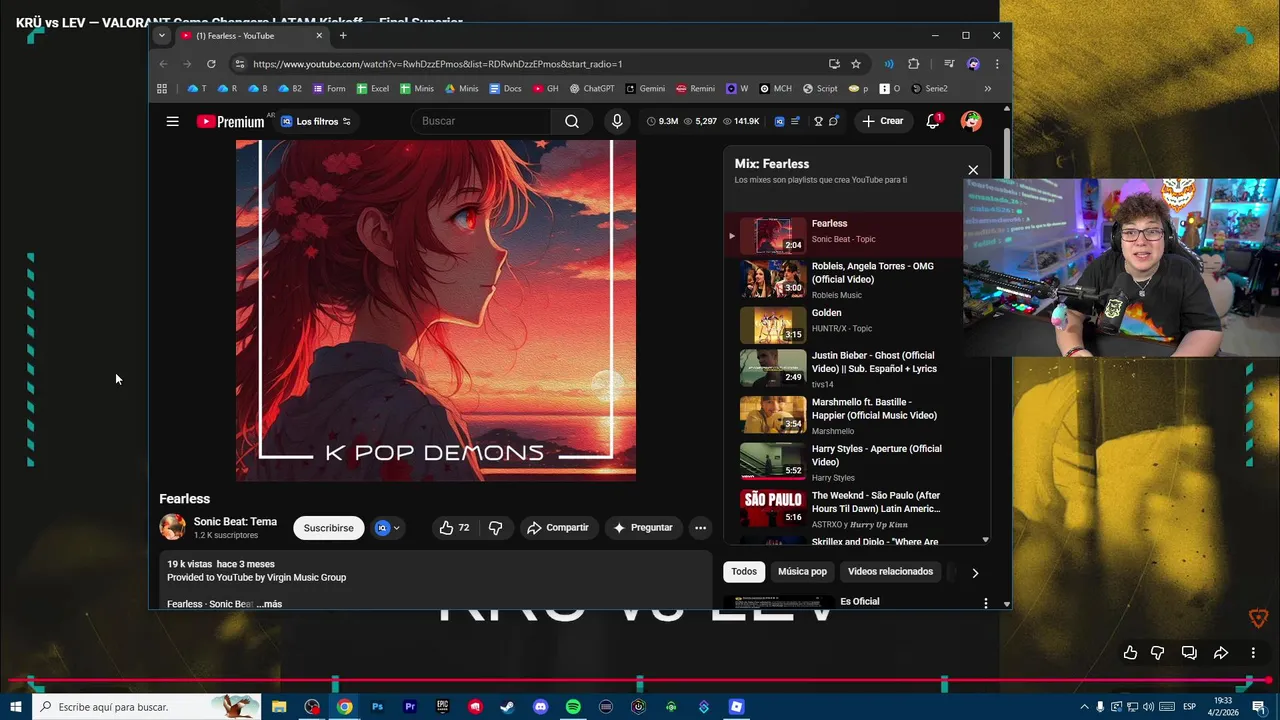Like the background video with thumbs-up icon

point(1130,653)
